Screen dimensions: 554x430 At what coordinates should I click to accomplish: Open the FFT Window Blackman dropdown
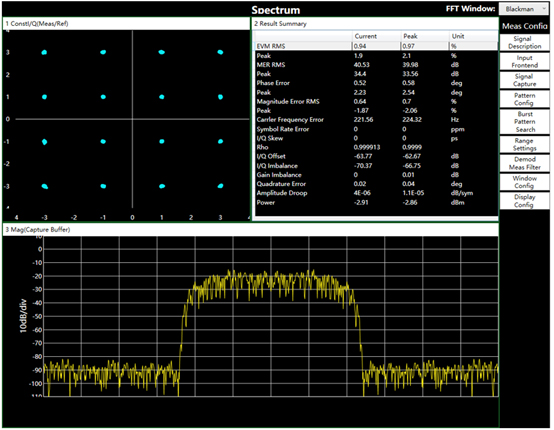pos(524,9)
